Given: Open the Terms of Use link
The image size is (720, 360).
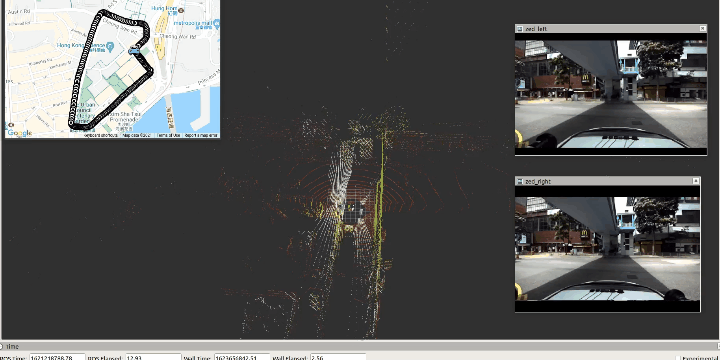Looking at the screenshot, I should coord(169,135).
